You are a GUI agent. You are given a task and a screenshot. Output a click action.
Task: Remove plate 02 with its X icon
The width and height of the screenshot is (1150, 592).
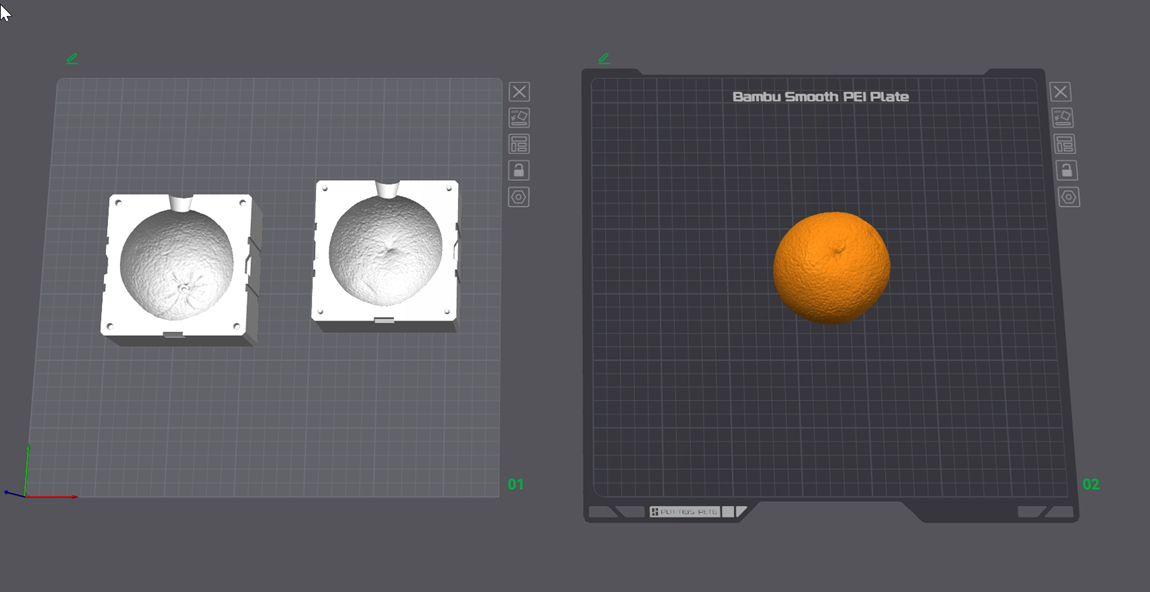[1061, 92]
